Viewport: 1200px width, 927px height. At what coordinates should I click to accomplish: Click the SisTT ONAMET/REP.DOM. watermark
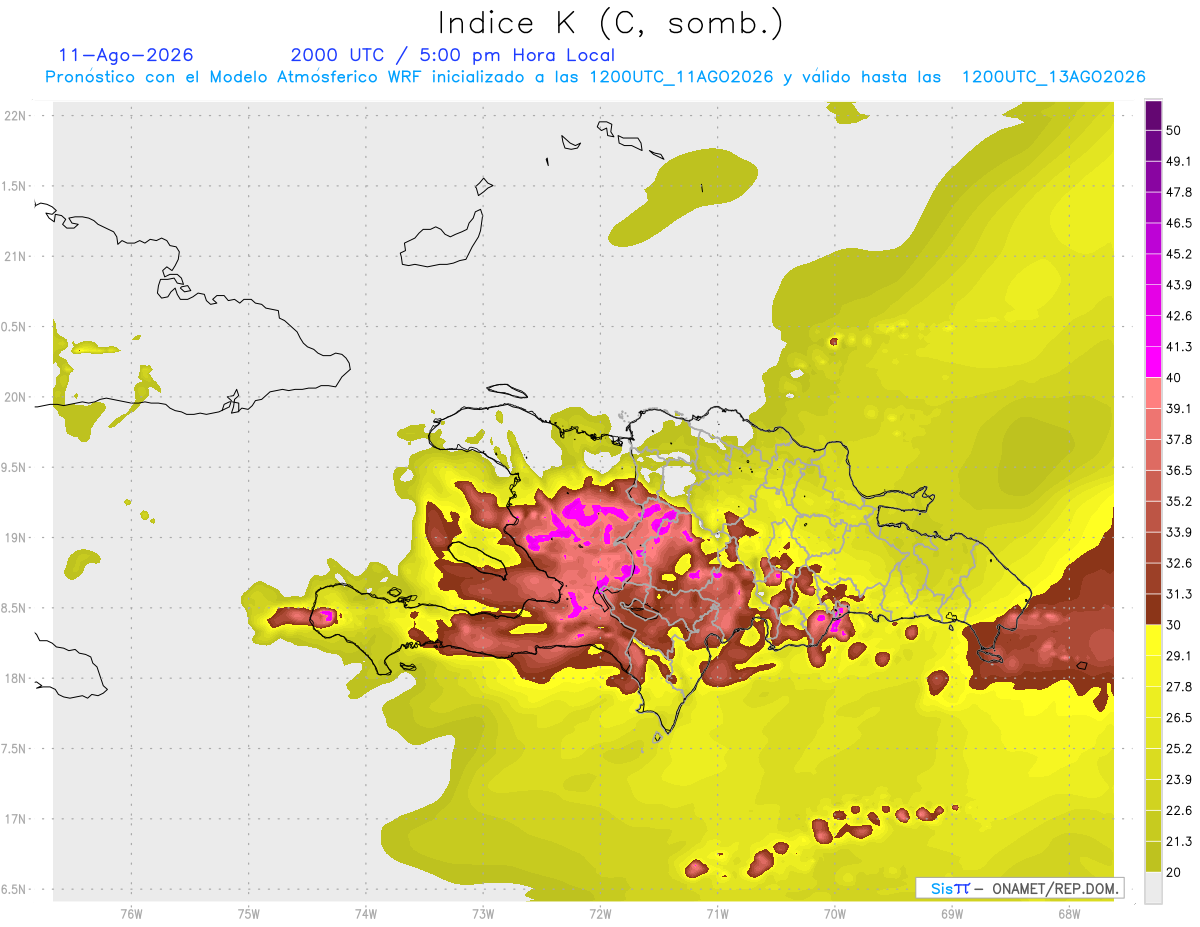1020,888
